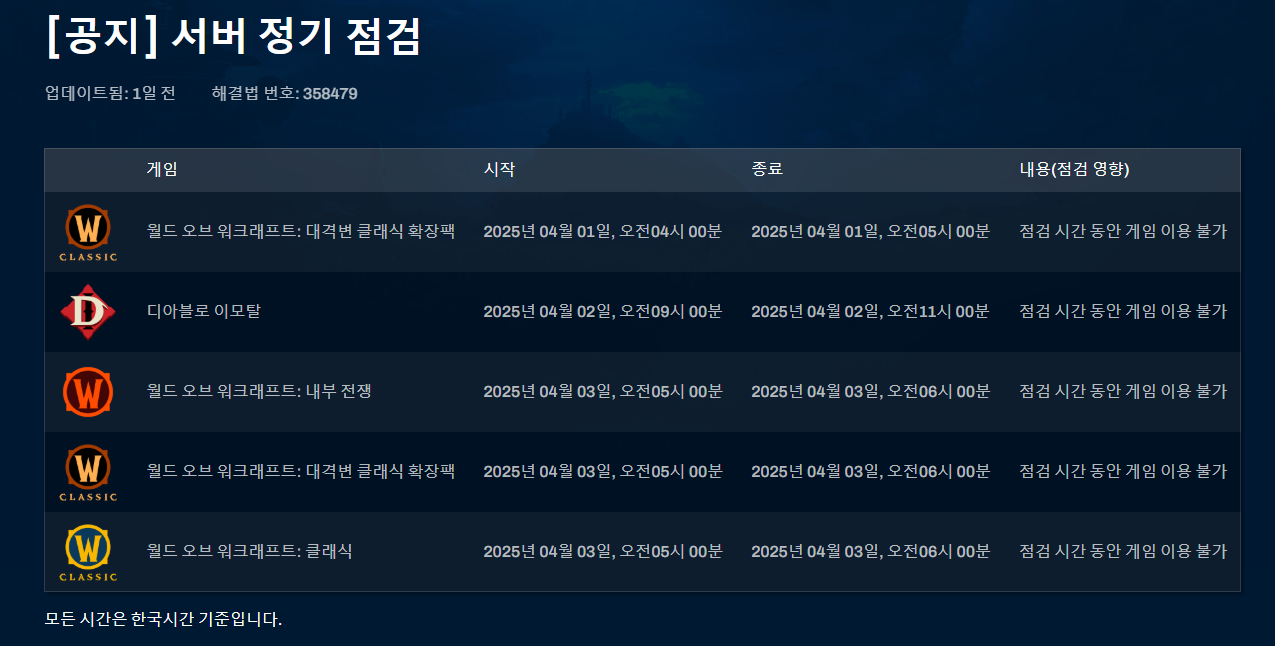The image size is (1275, 646).
Task: Click the start time in the 클래식 row
Action: click(x=603, y=551)
